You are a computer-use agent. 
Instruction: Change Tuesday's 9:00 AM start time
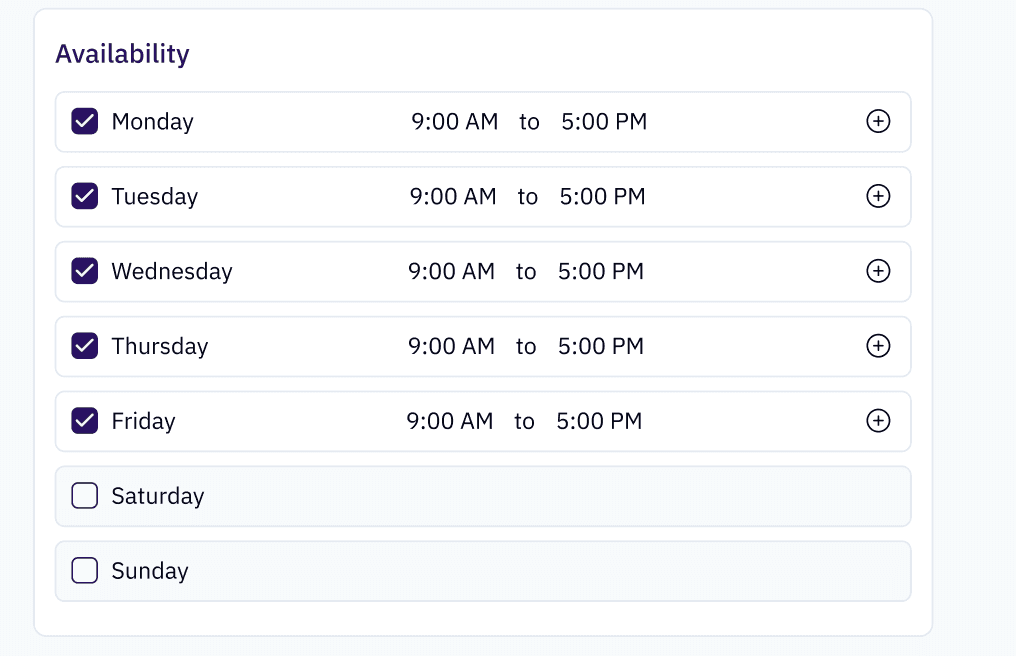[453, 196]
